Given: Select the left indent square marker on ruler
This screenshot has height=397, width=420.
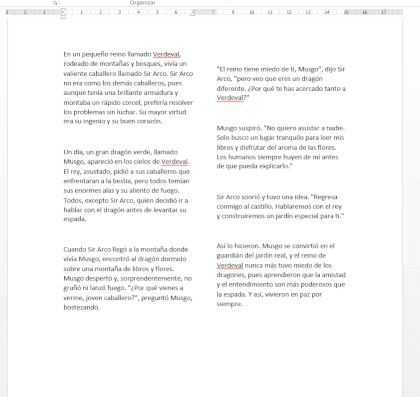Looking at the screenshot, I should [x=63, y=17].
